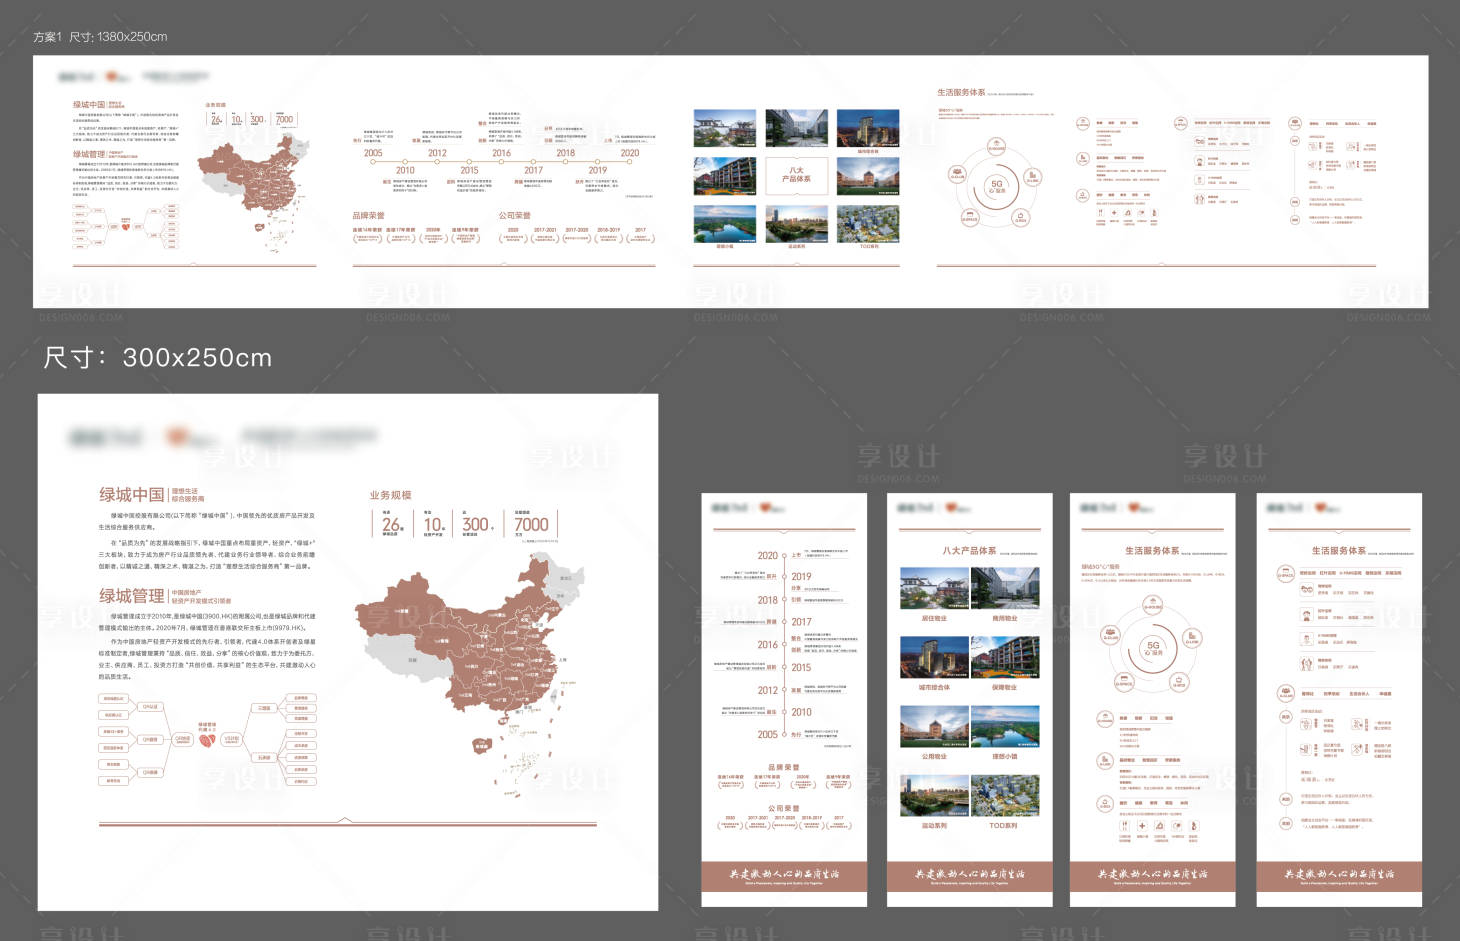Select the top icon on the vertical poster's 5G ring

click(x=1152, y=606)
